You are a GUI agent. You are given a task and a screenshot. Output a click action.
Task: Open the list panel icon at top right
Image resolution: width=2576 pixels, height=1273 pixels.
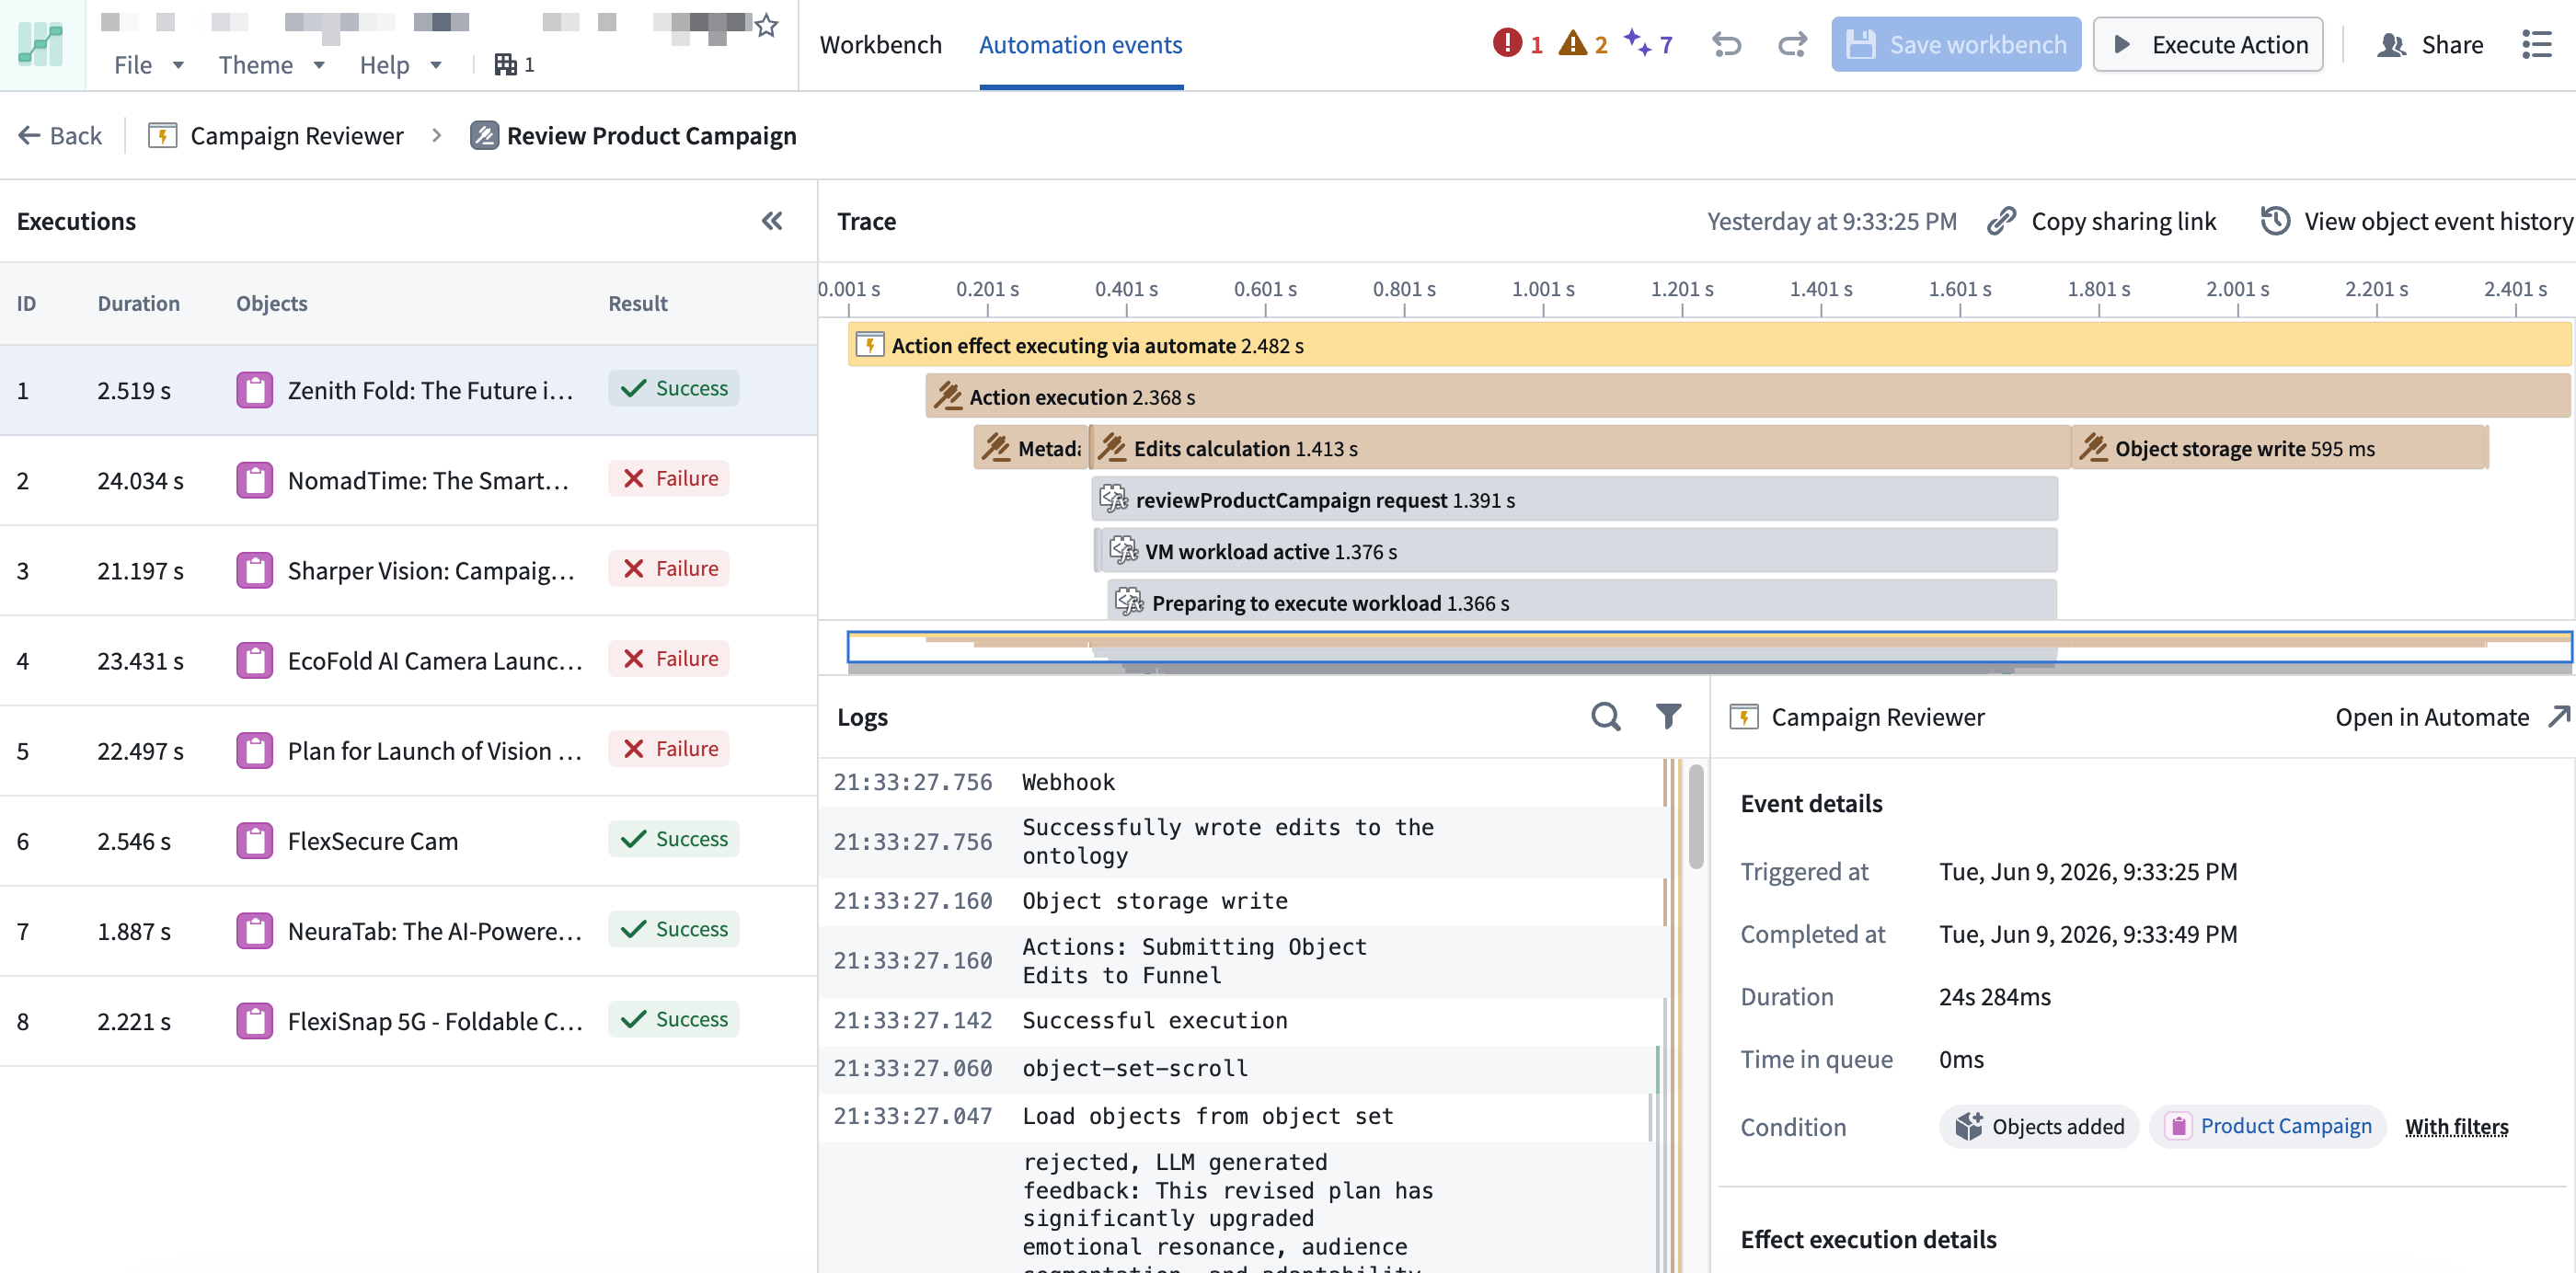tap(2536, 44)
